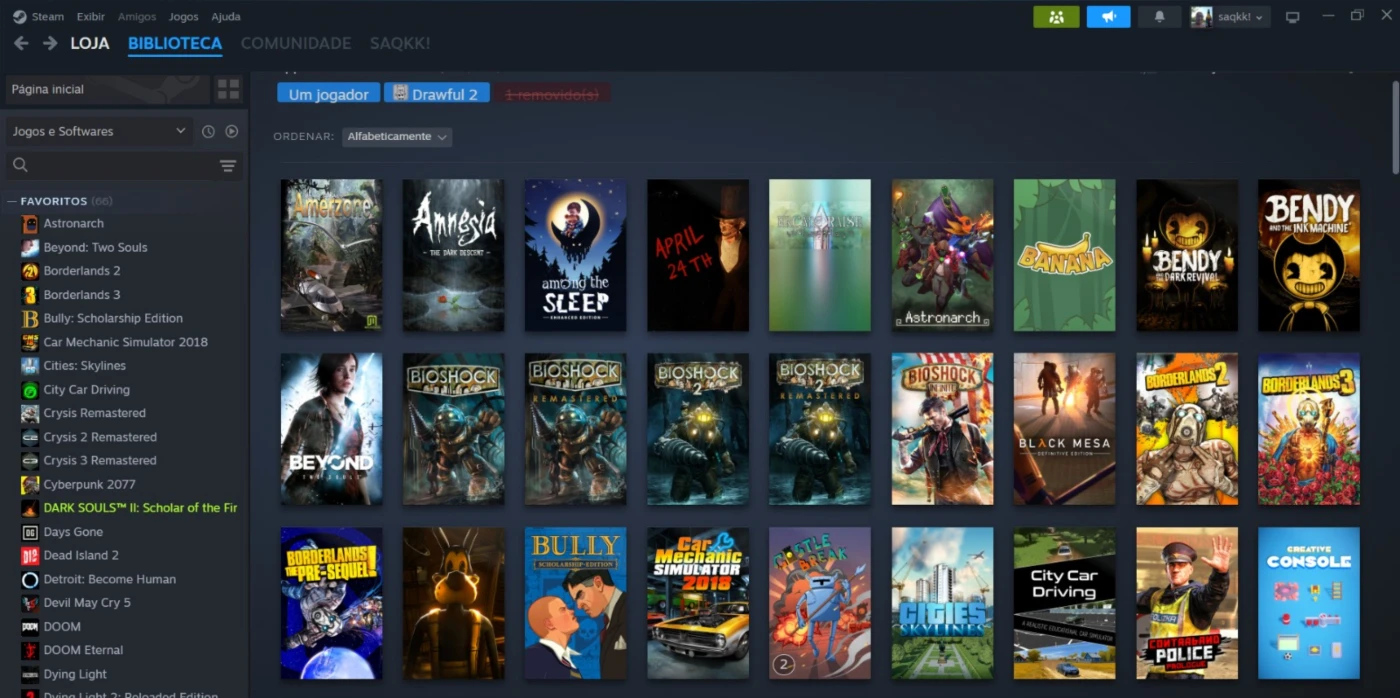Screen dimensions: 1400x698
Task: Click the Astronarch sidebar icon
Action: [30, 223]
